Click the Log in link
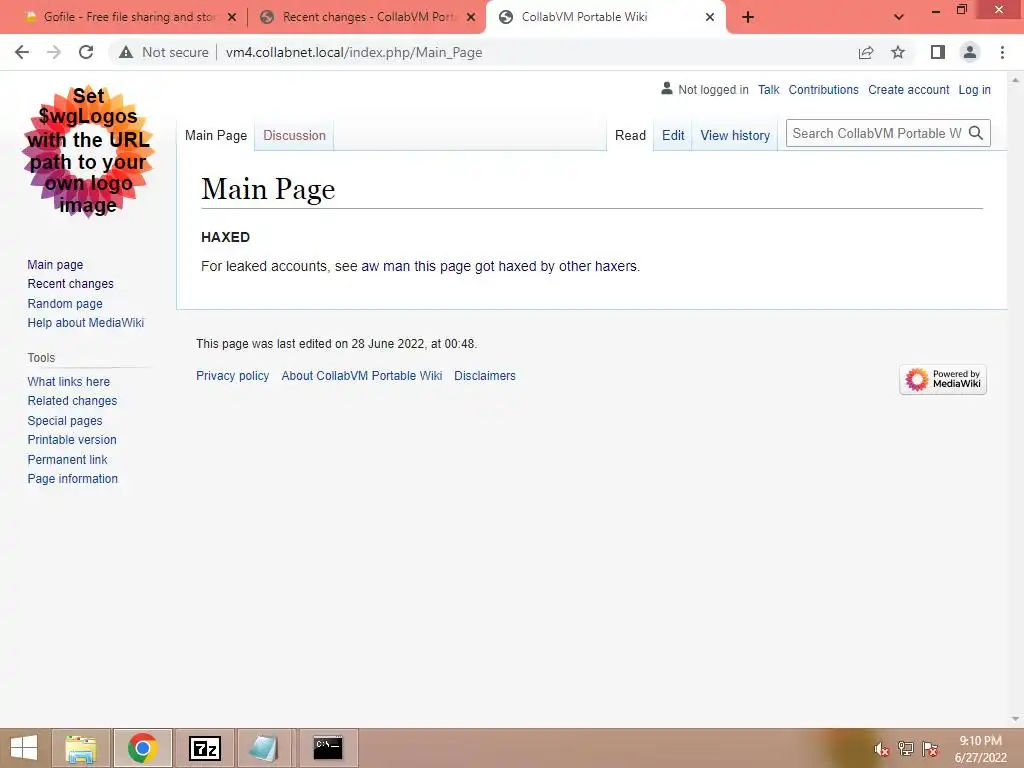Screen dimensions: 1024x768 (974, 89)
